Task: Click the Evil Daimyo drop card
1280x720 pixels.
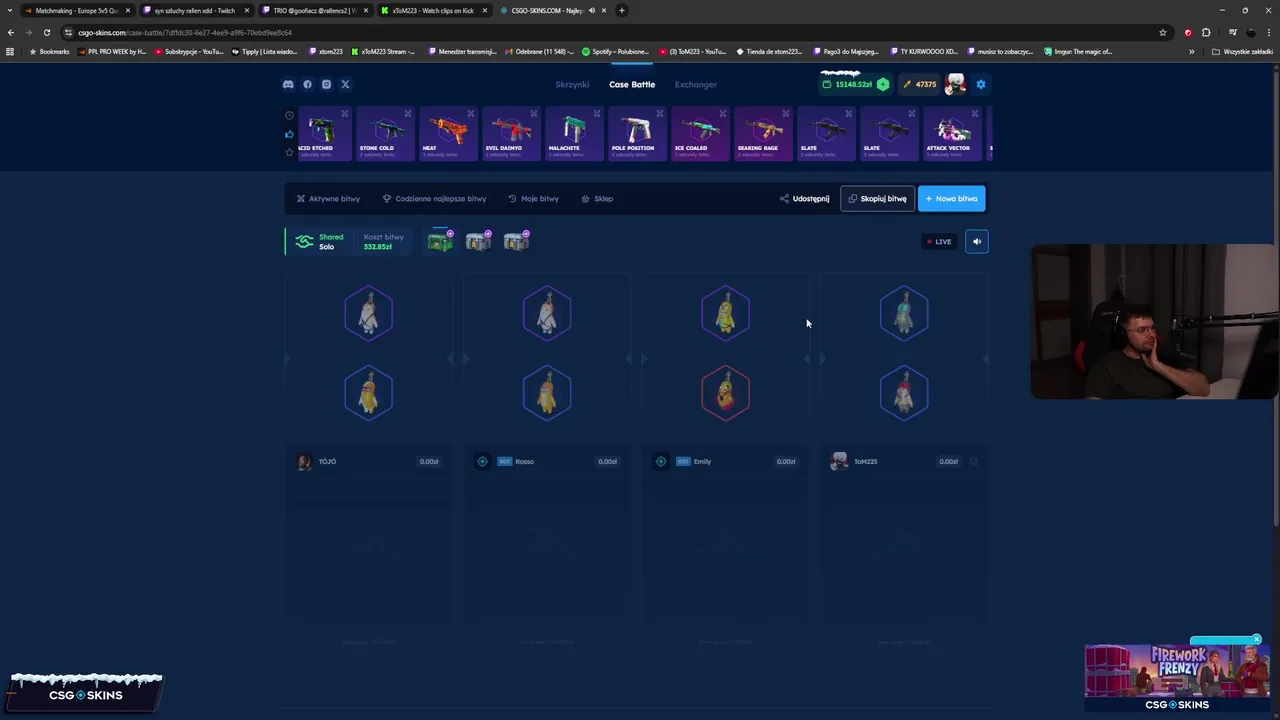Action: click(x=511, y=133)
